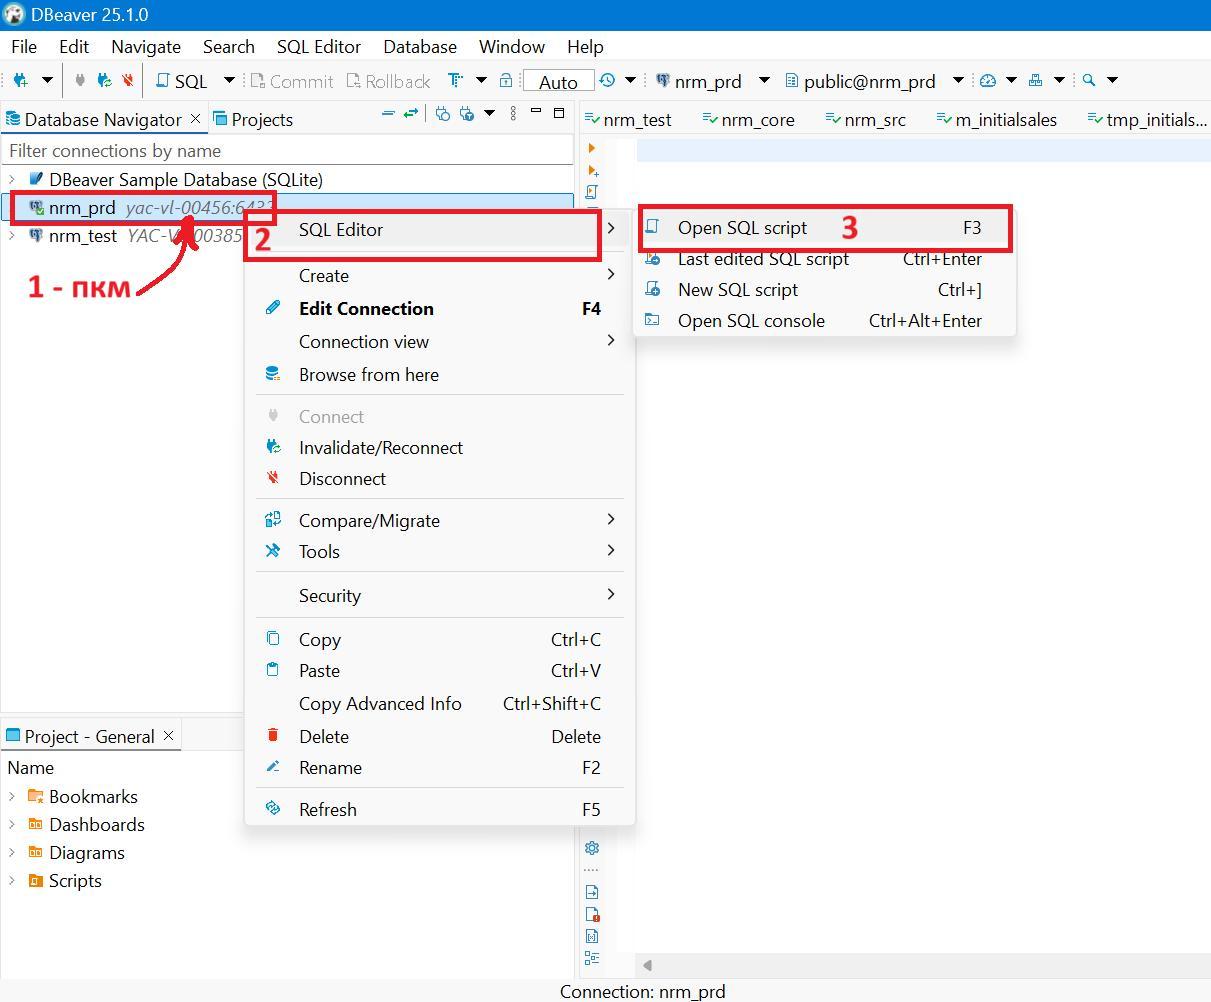Switch to the nrm_core editor tab
1211x1002 pixels.
[757, 120]
